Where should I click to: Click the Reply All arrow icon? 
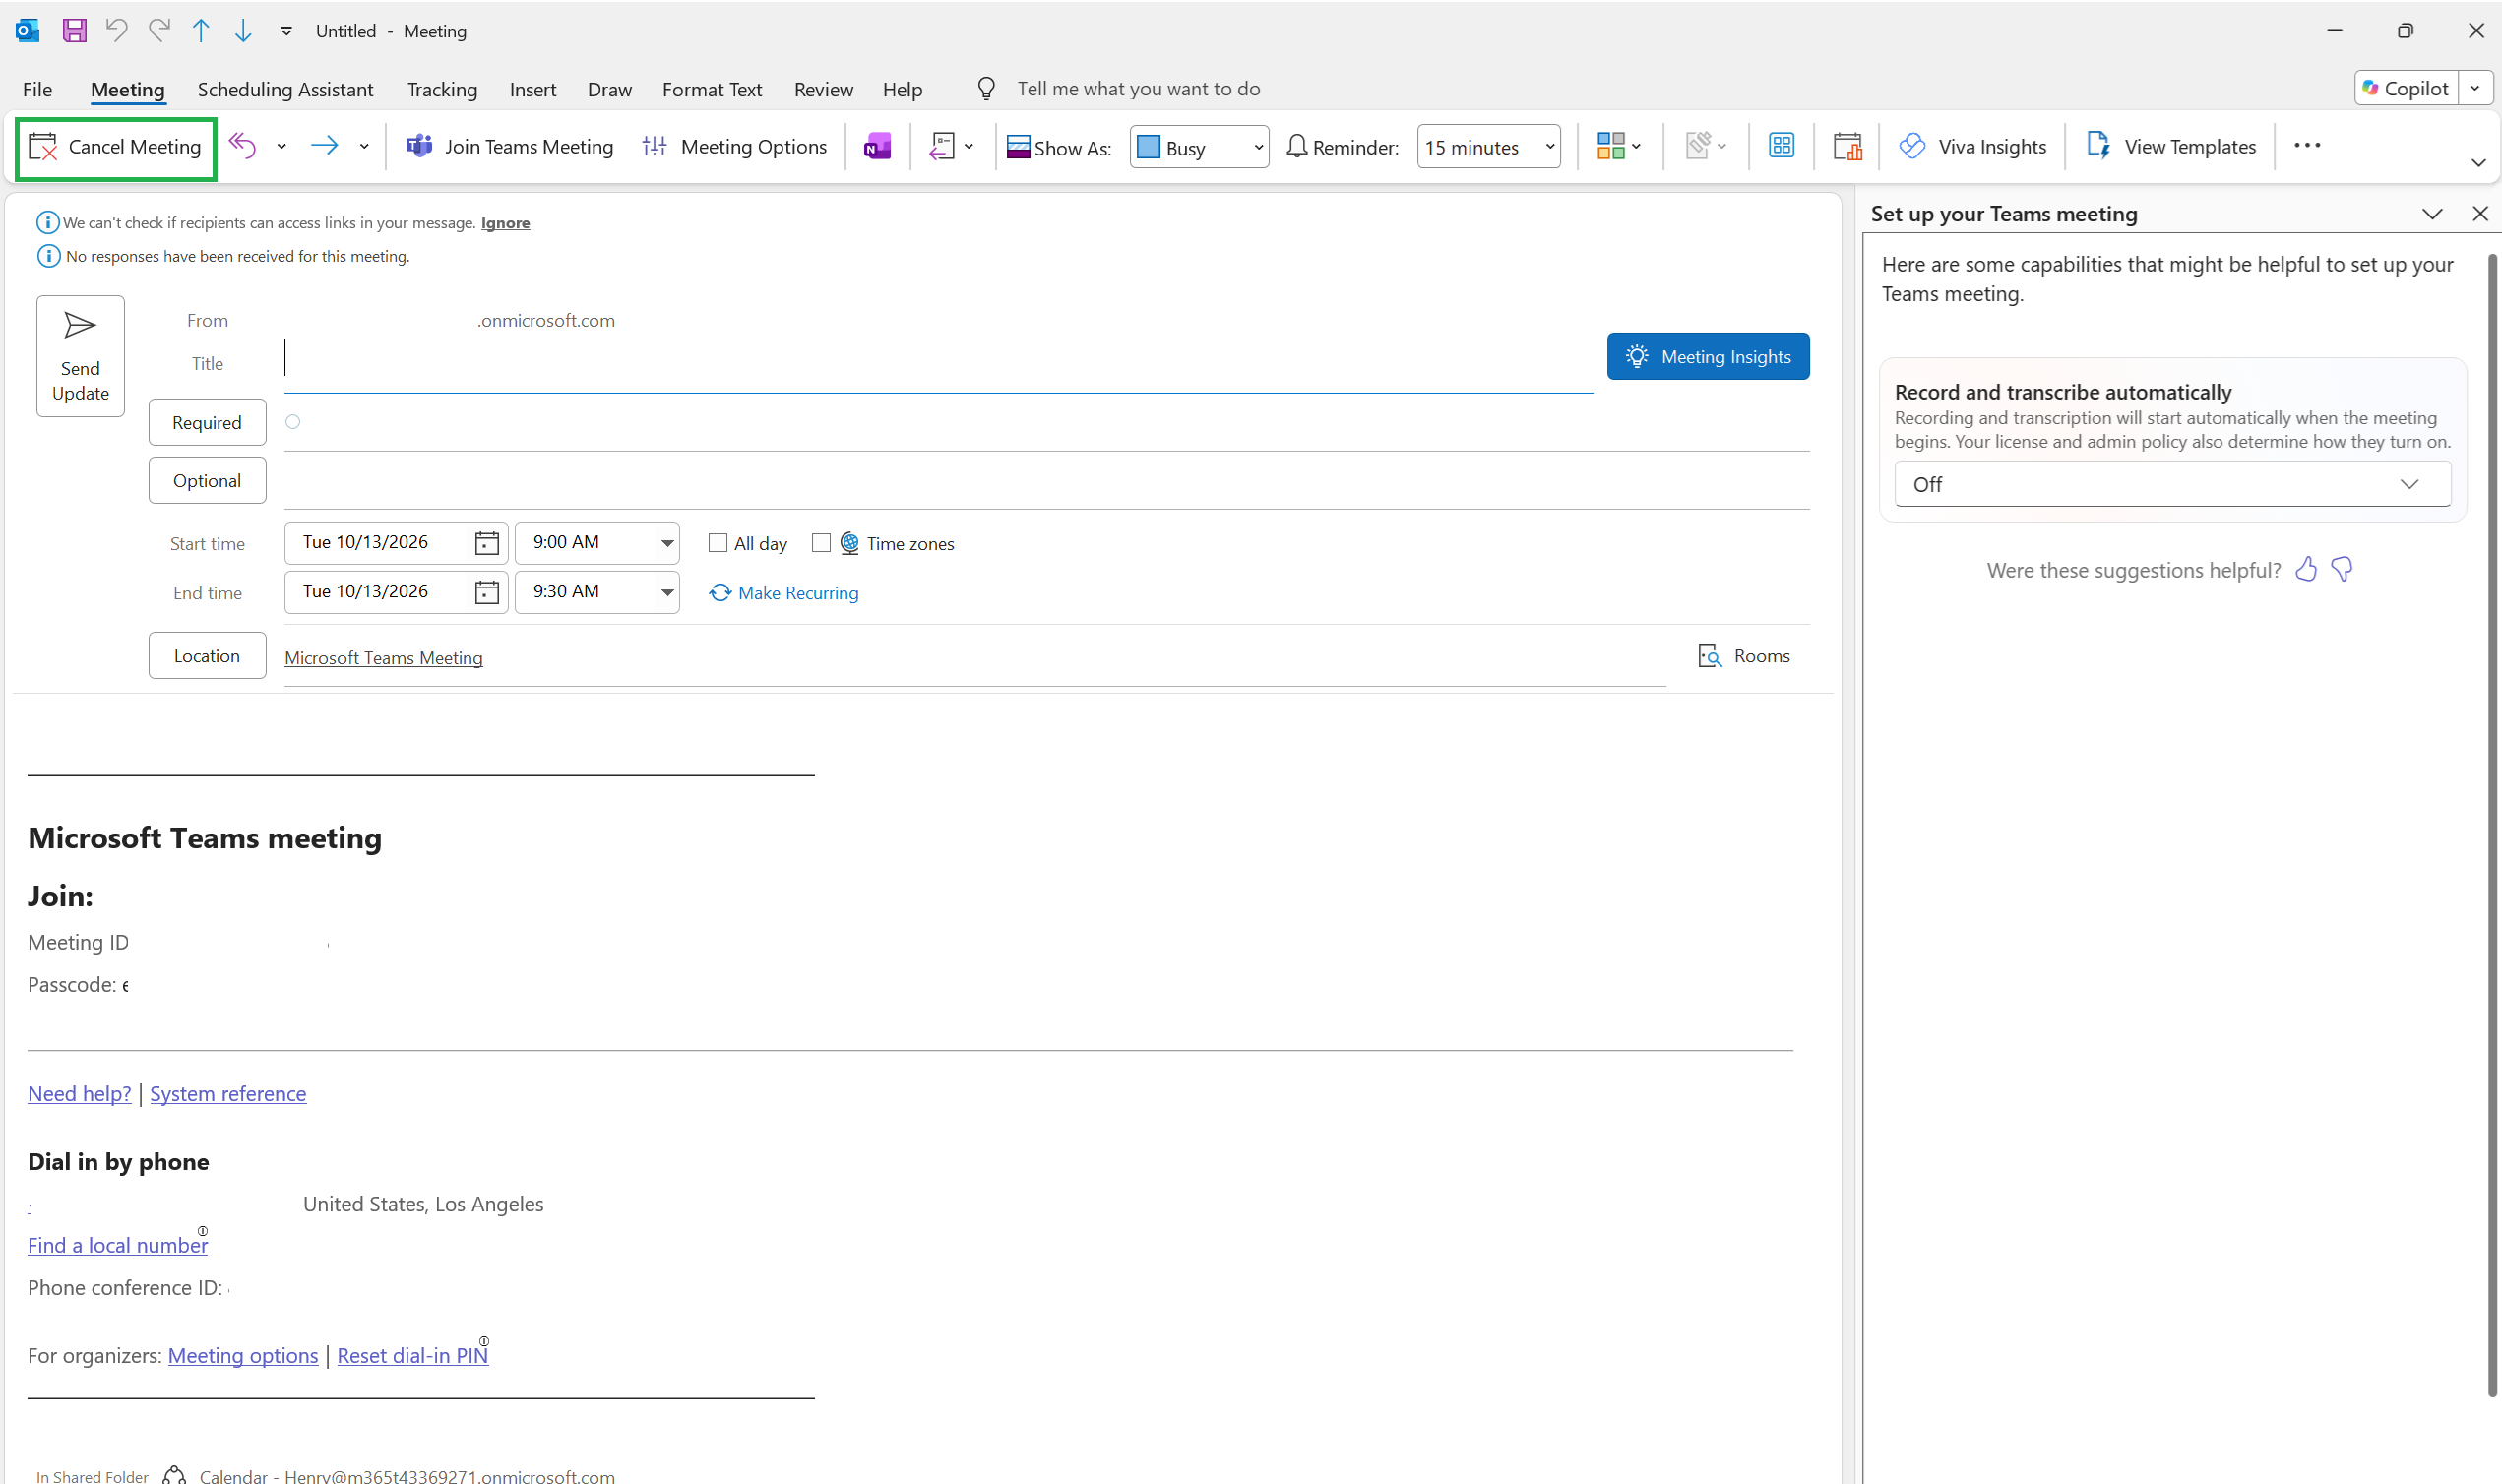click(x=243, y=146)
